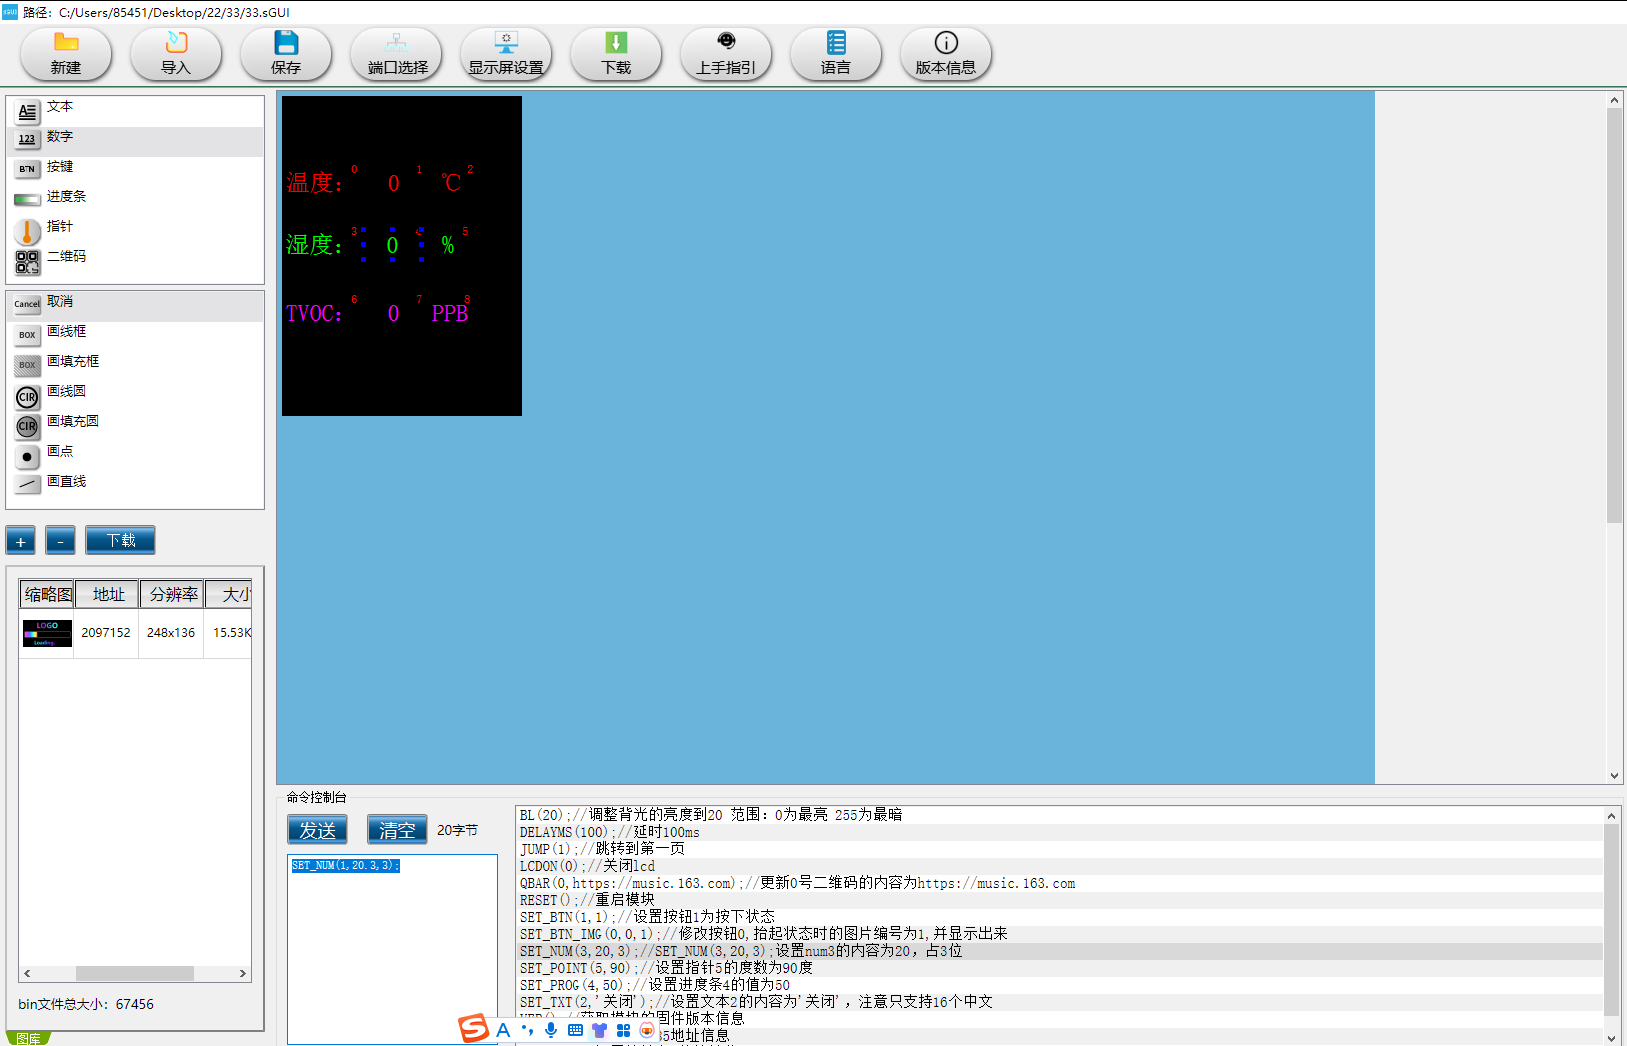The image size is (1627, 1046).
Task: Click the 取消 cancel tool
Action: point(136,306)
